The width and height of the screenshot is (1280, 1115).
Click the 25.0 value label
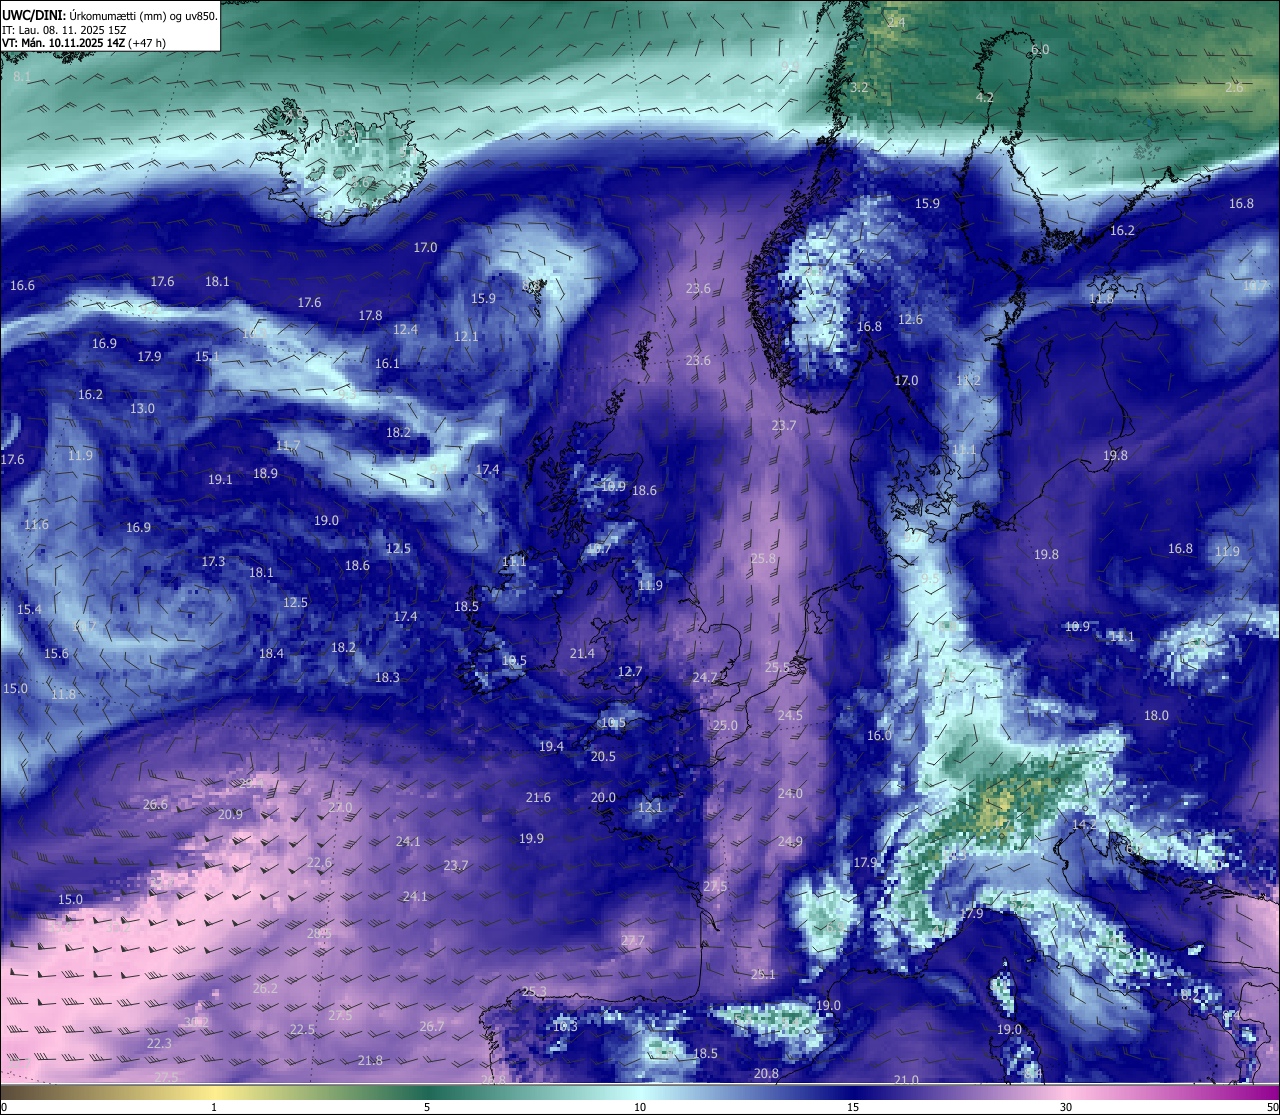724,725
